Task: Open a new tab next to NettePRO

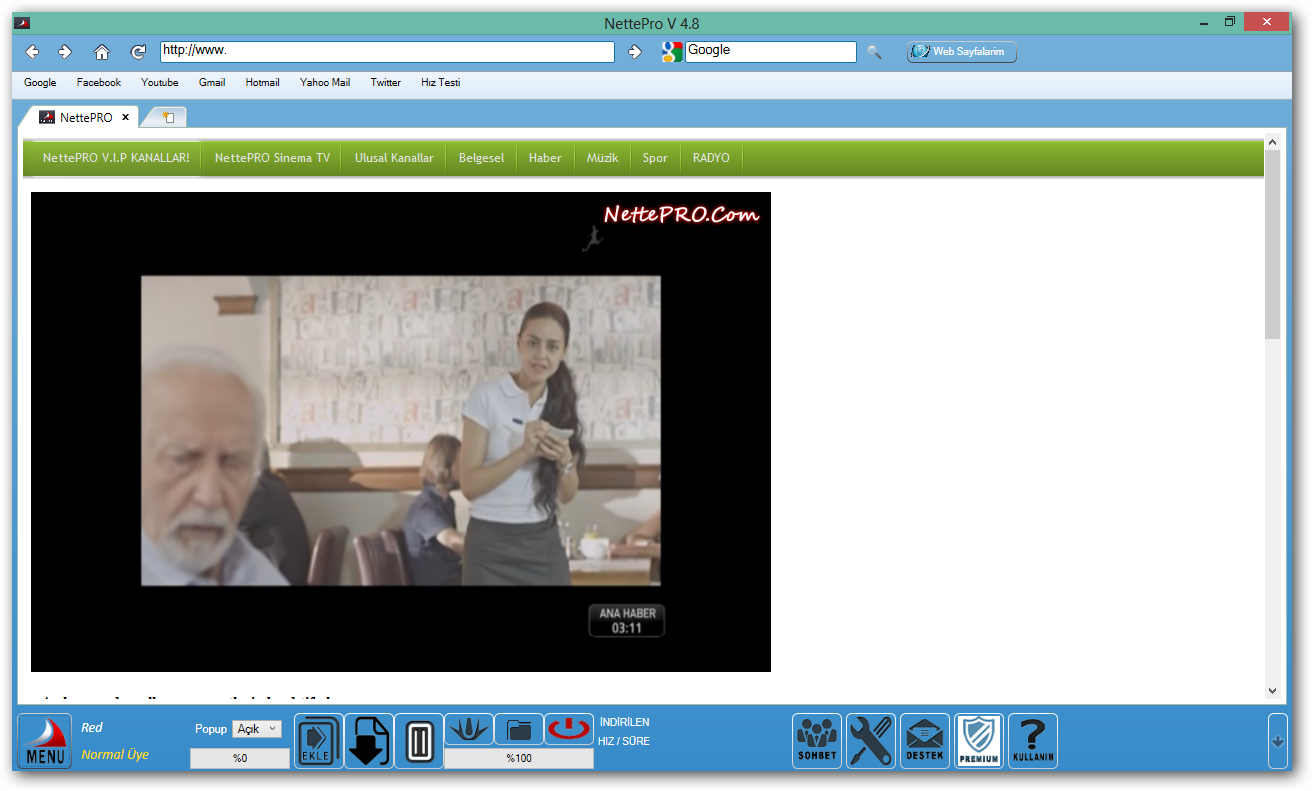Action: (x=168, y=117)
